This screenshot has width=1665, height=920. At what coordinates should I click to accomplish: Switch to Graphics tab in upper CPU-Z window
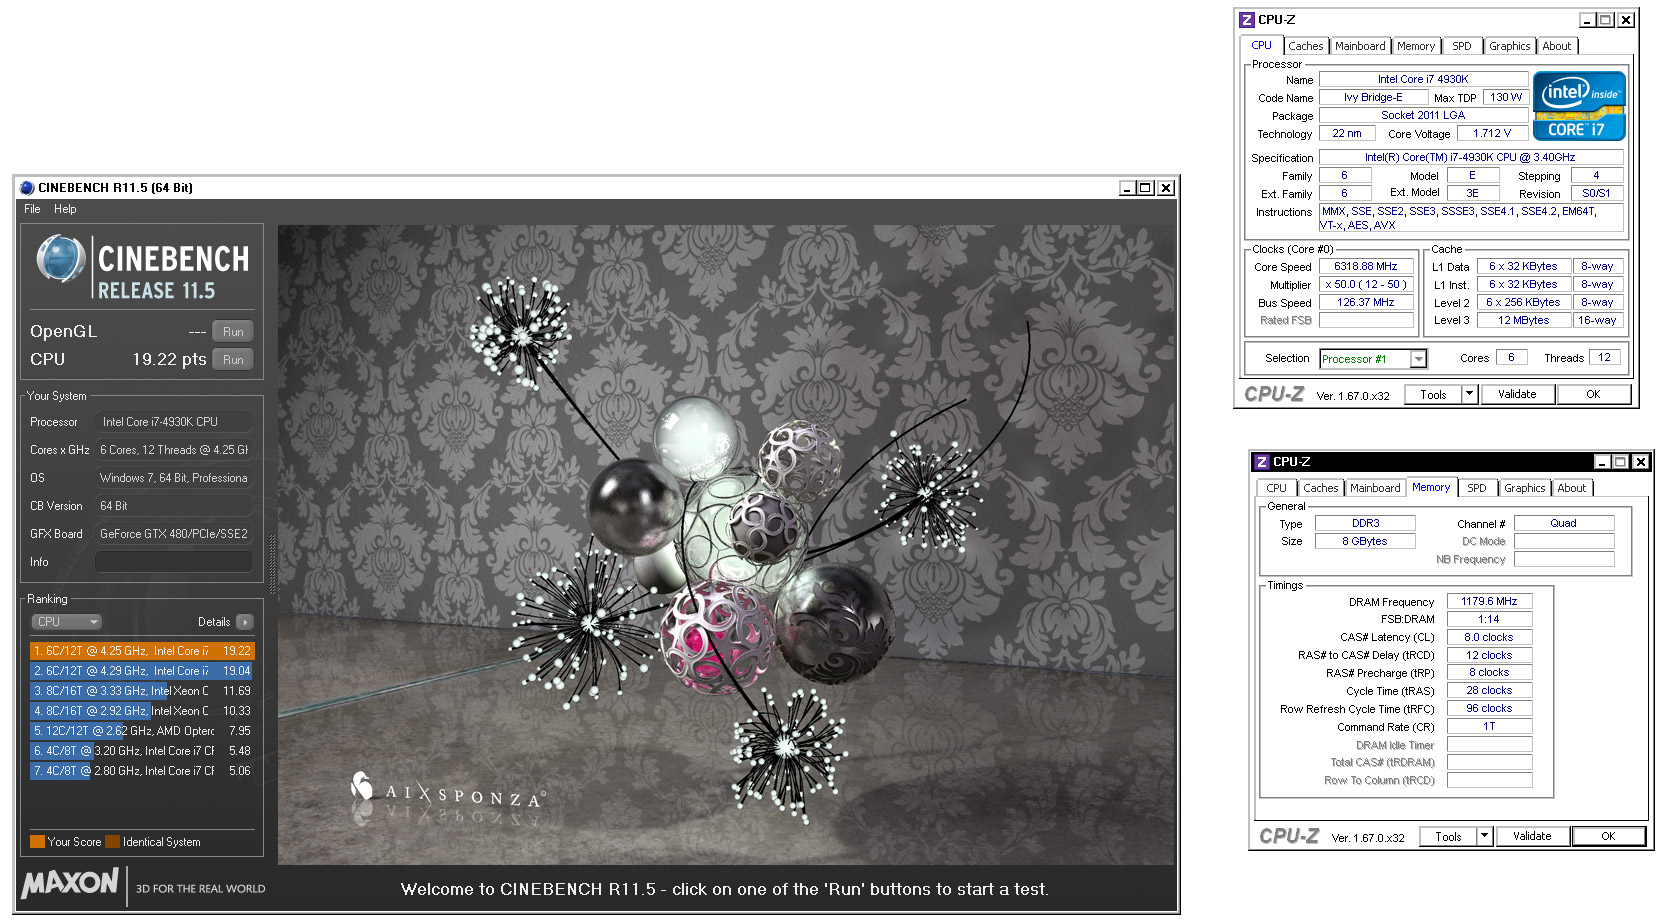1510,46
